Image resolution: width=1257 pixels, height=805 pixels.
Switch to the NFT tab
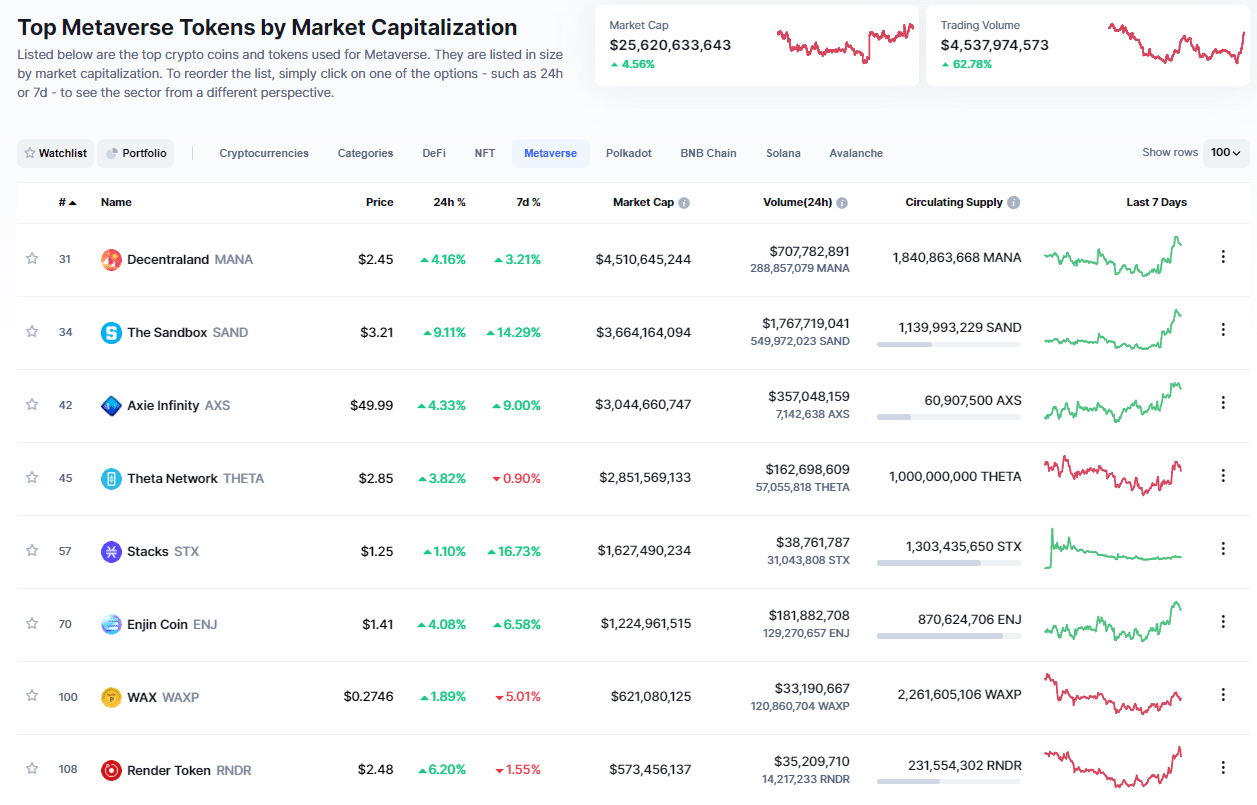click(485, 153)
